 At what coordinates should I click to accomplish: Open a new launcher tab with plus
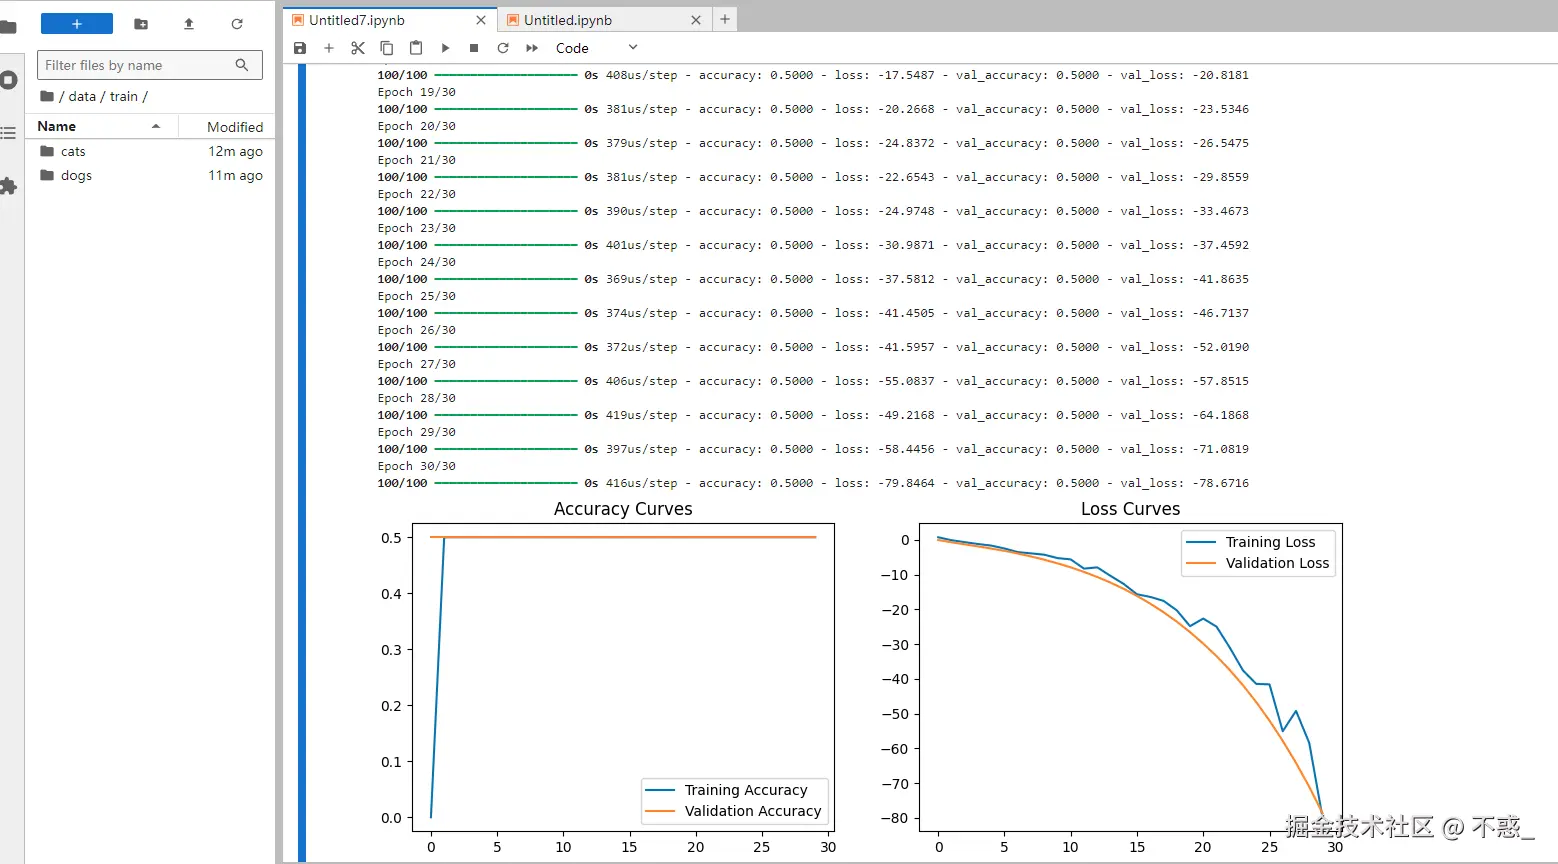[x=725, y=19]
